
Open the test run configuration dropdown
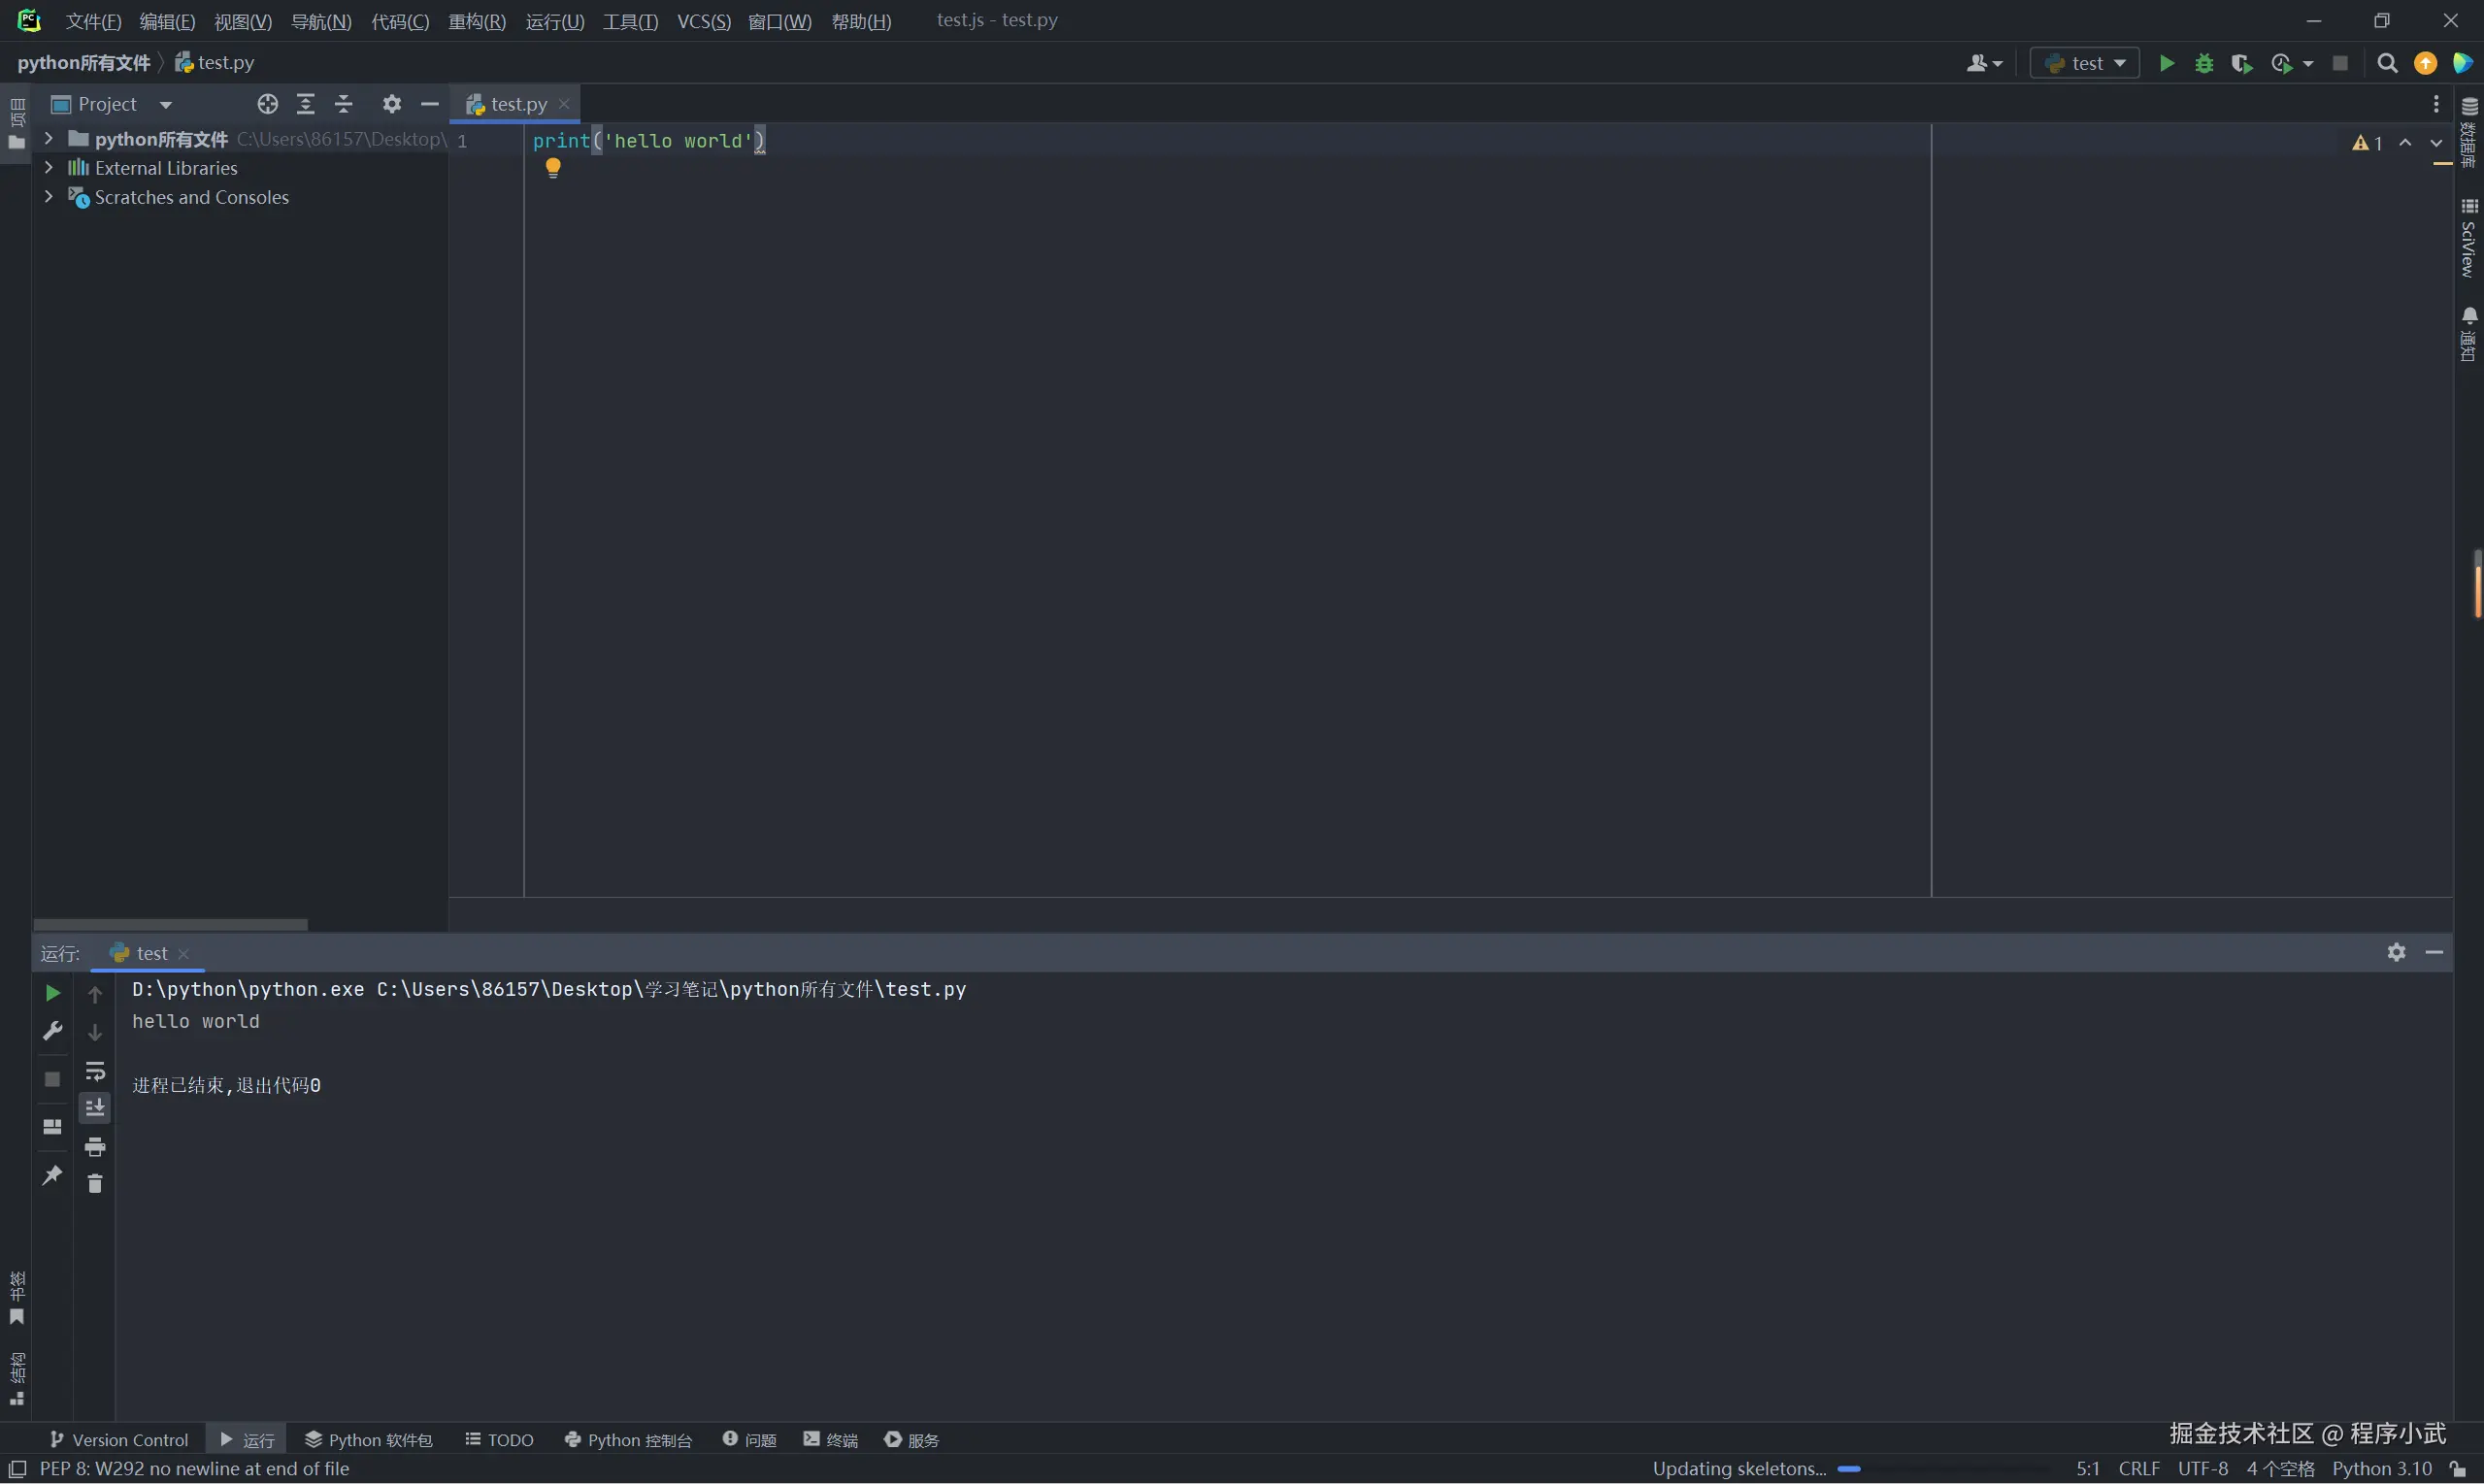(2085, 63)
